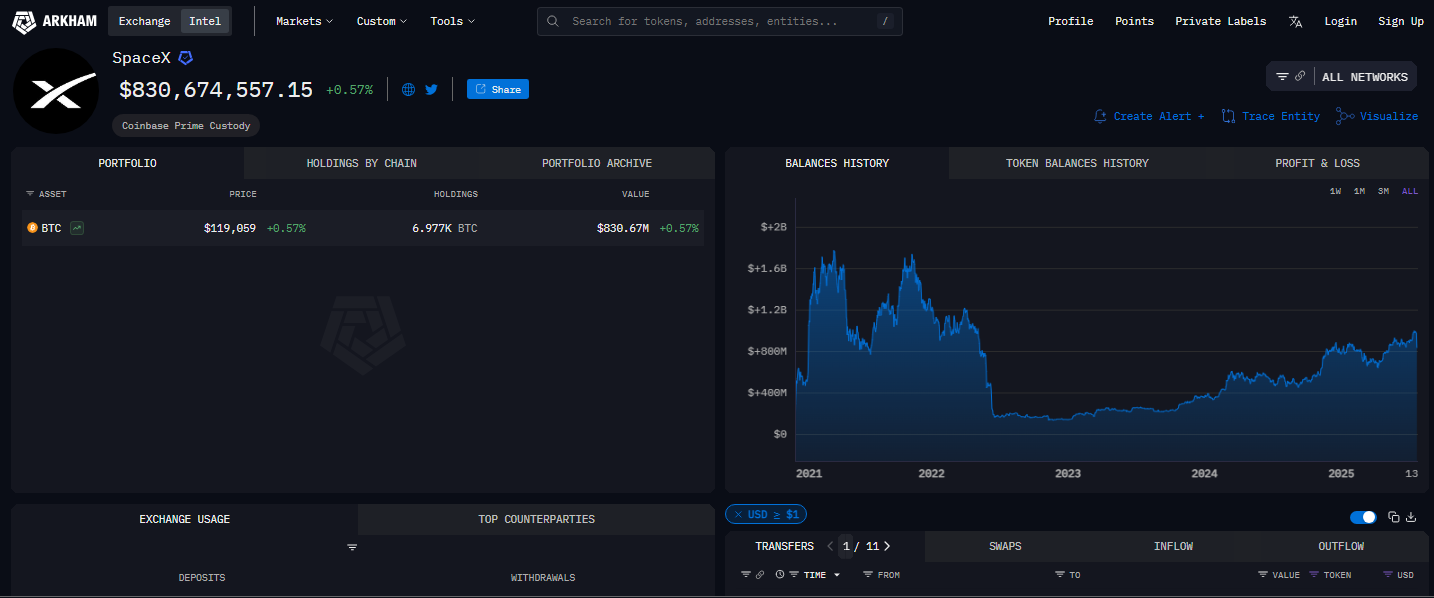Sort by TIME column dropdown arrow

coord(837,575)
